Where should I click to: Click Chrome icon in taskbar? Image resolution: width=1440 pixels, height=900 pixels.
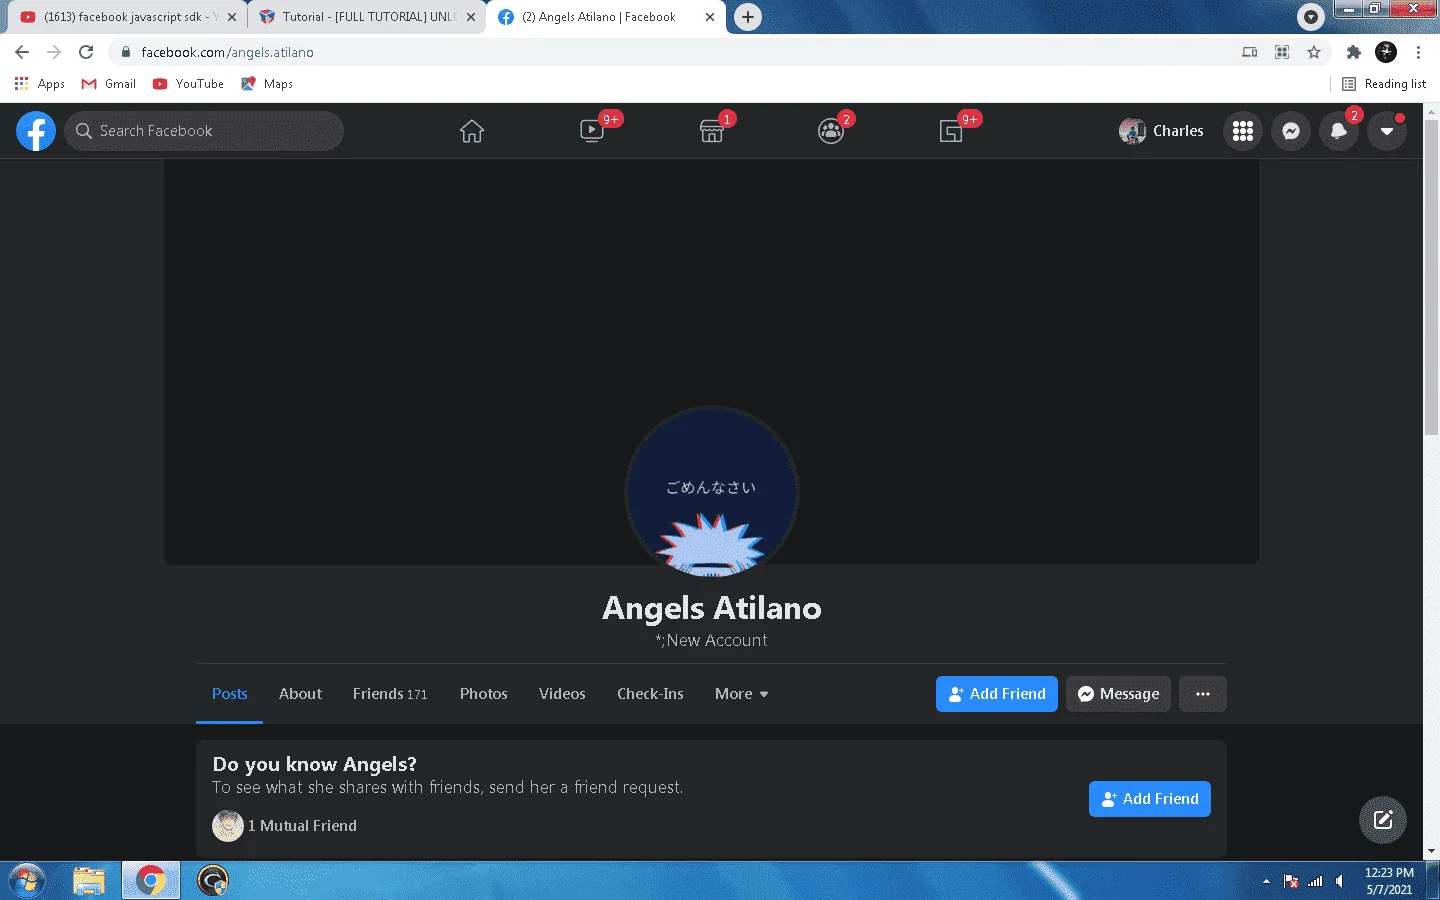151,880
